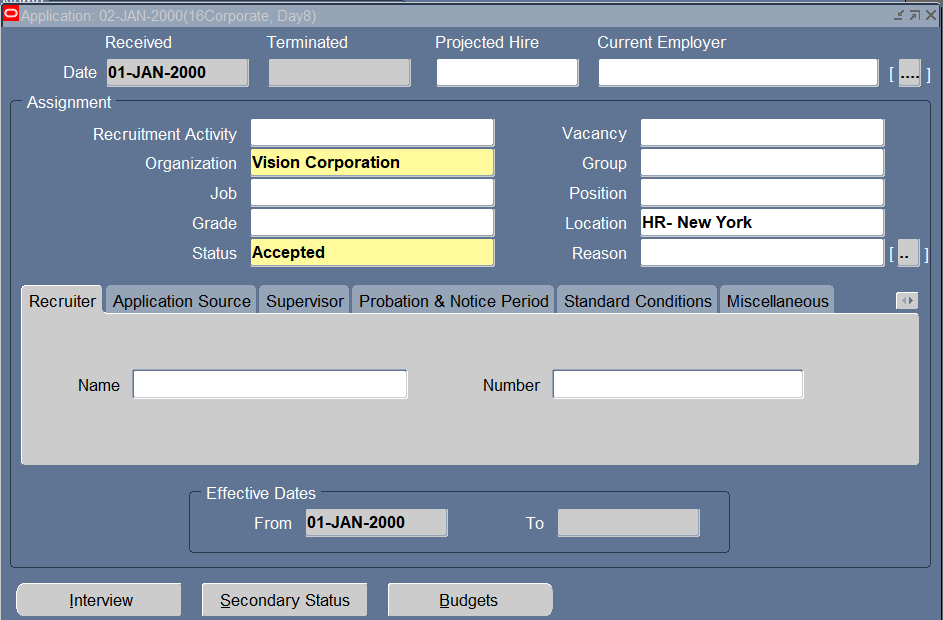Switch to the Application Source tab
Viewport: 943px width, 620px height.
pyautogui.click(x=181, y=301)
